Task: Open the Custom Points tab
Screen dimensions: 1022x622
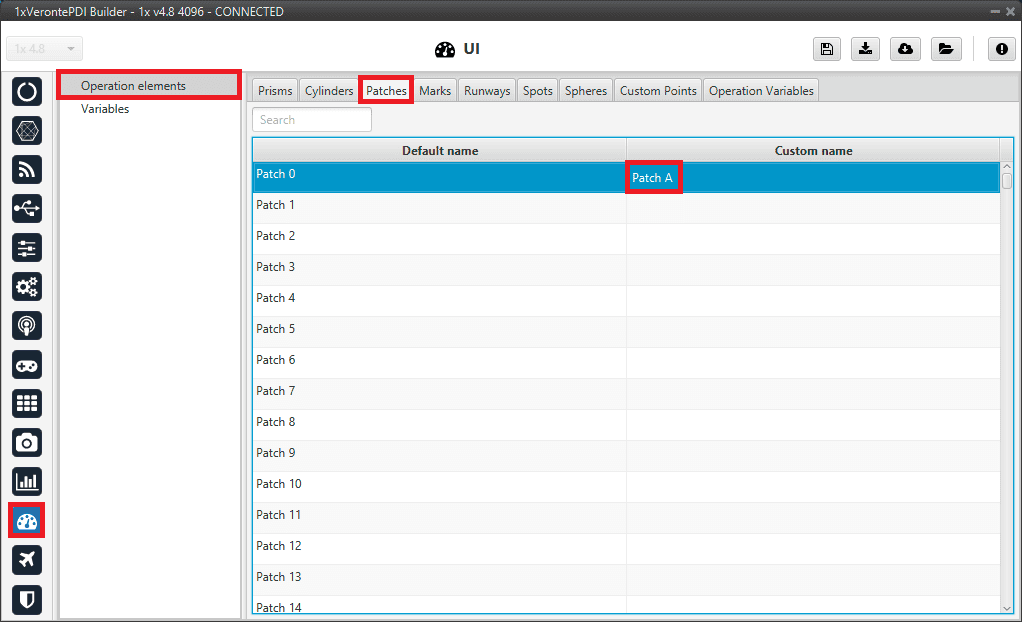Action: (658, 90)
